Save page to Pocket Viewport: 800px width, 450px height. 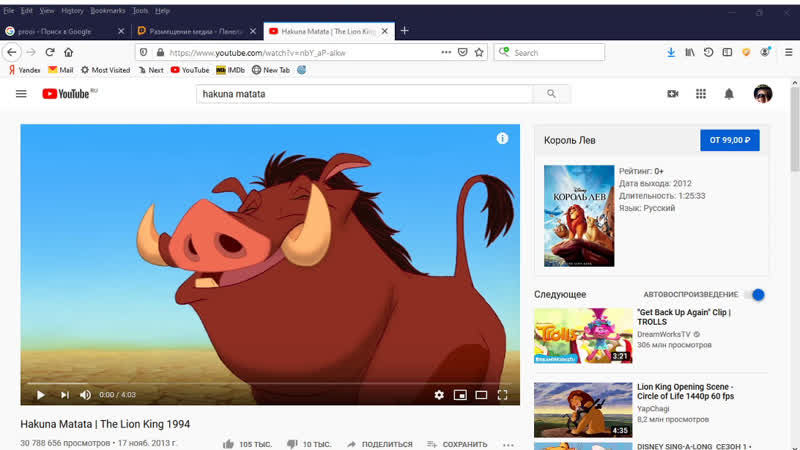coord(463,52)
